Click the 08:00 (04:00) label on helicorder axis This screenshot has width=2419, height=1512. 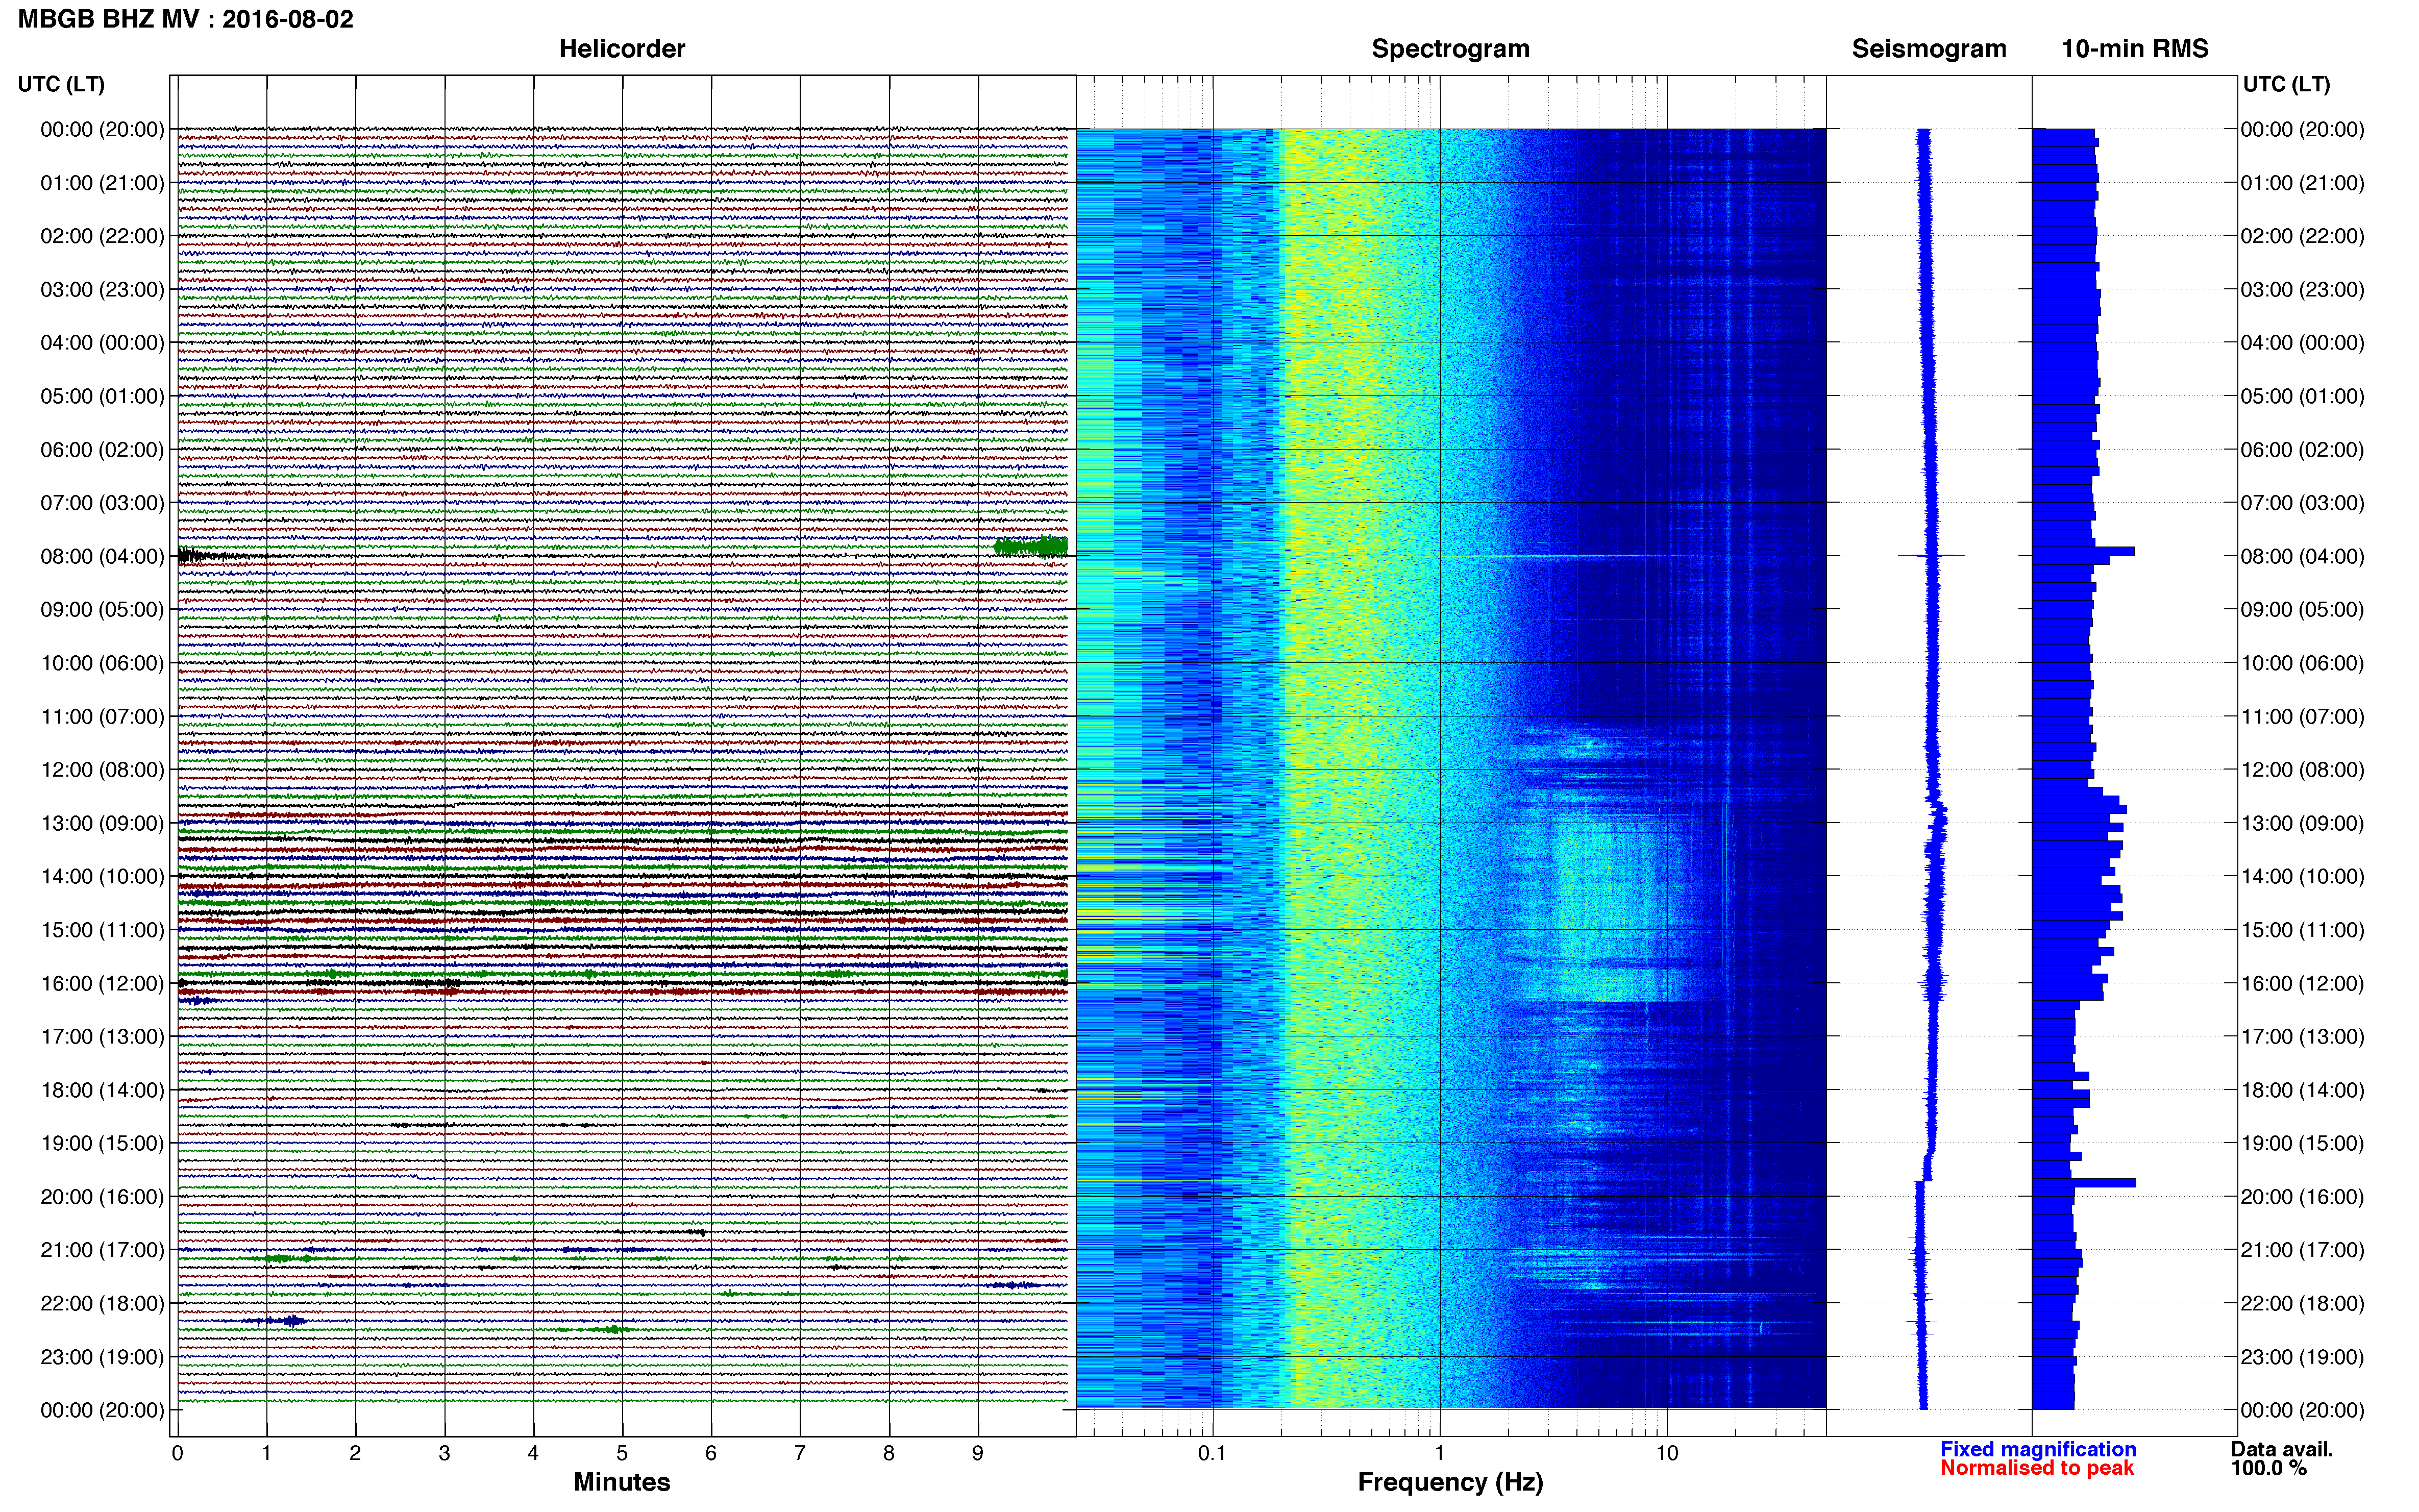[x=102, y=556]
